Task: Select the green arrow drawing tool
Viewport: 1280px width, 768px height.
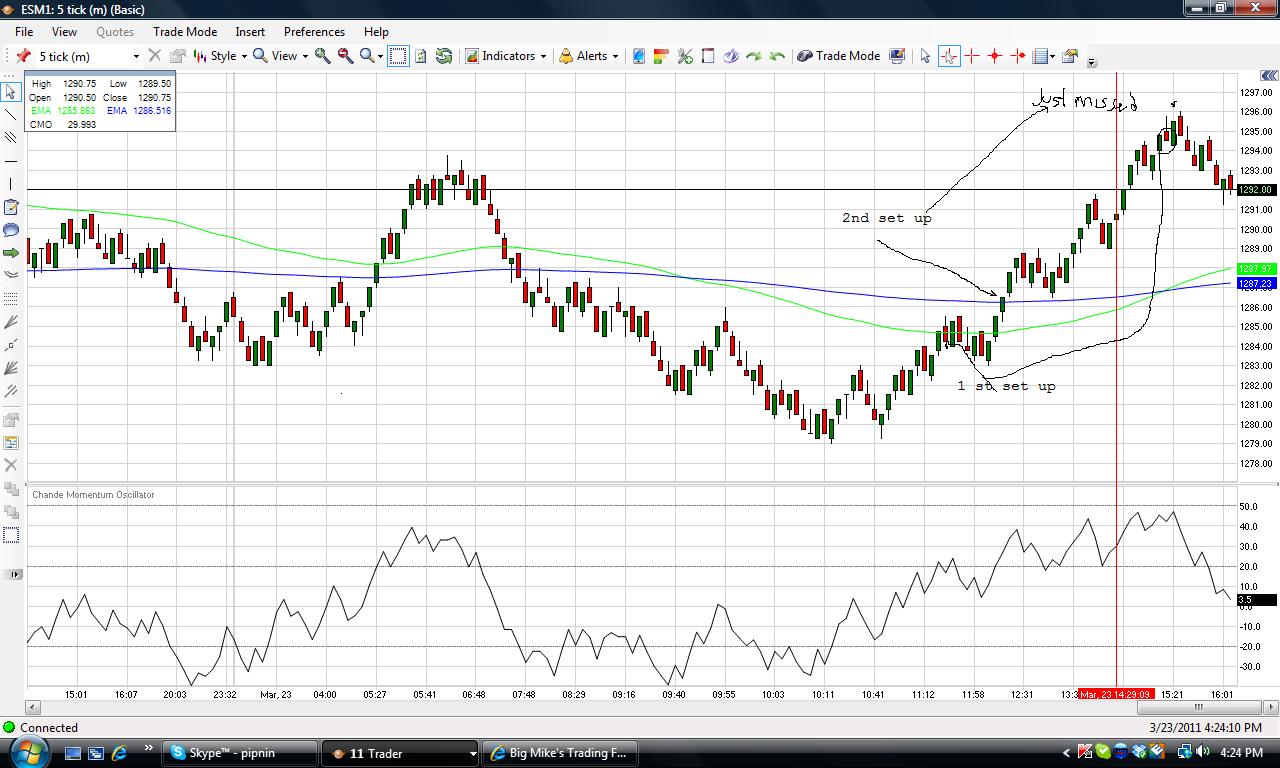Action: point(11,253)
